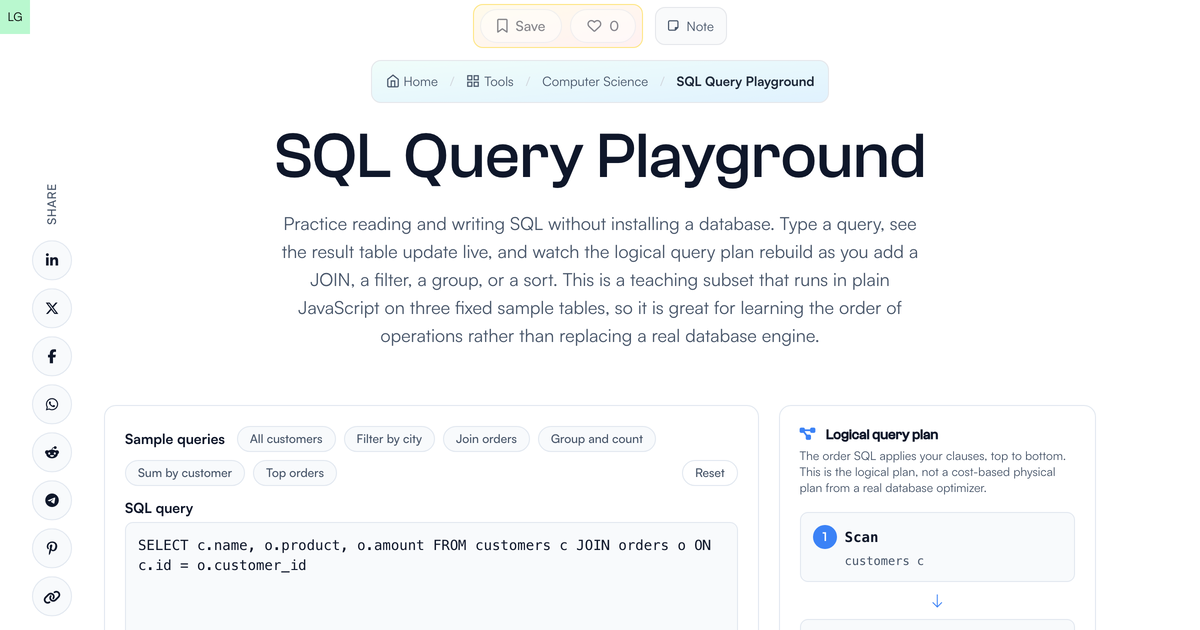1200x630 pixels.
Task: Click the LG logo badge
Action: (15, 17)
